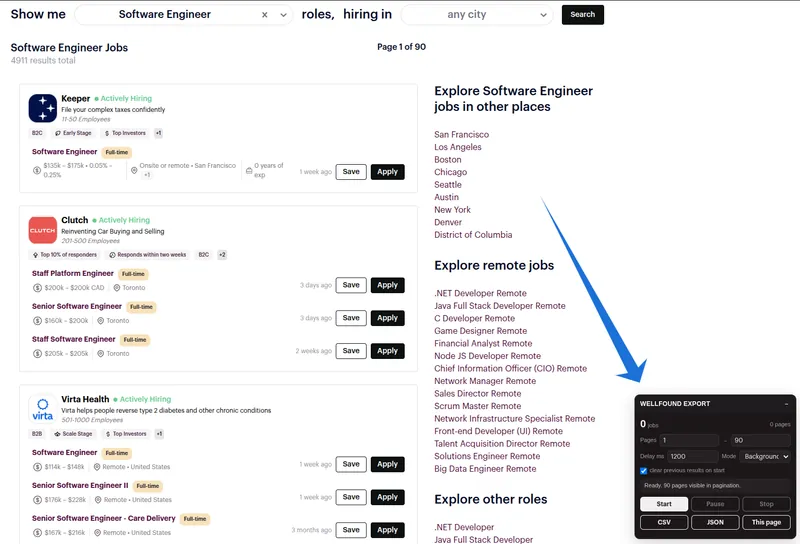Open Chief Information Officer (CIO) Remote link
The image size is (800, 544).
tap(510, 368)
